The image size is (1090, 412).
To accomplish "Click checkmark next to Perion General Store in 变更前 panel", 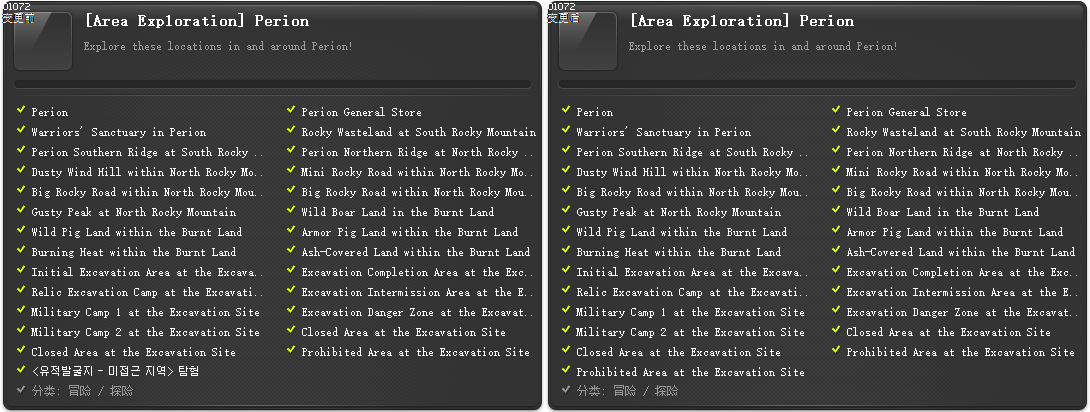I will click(x=291, y=111).
